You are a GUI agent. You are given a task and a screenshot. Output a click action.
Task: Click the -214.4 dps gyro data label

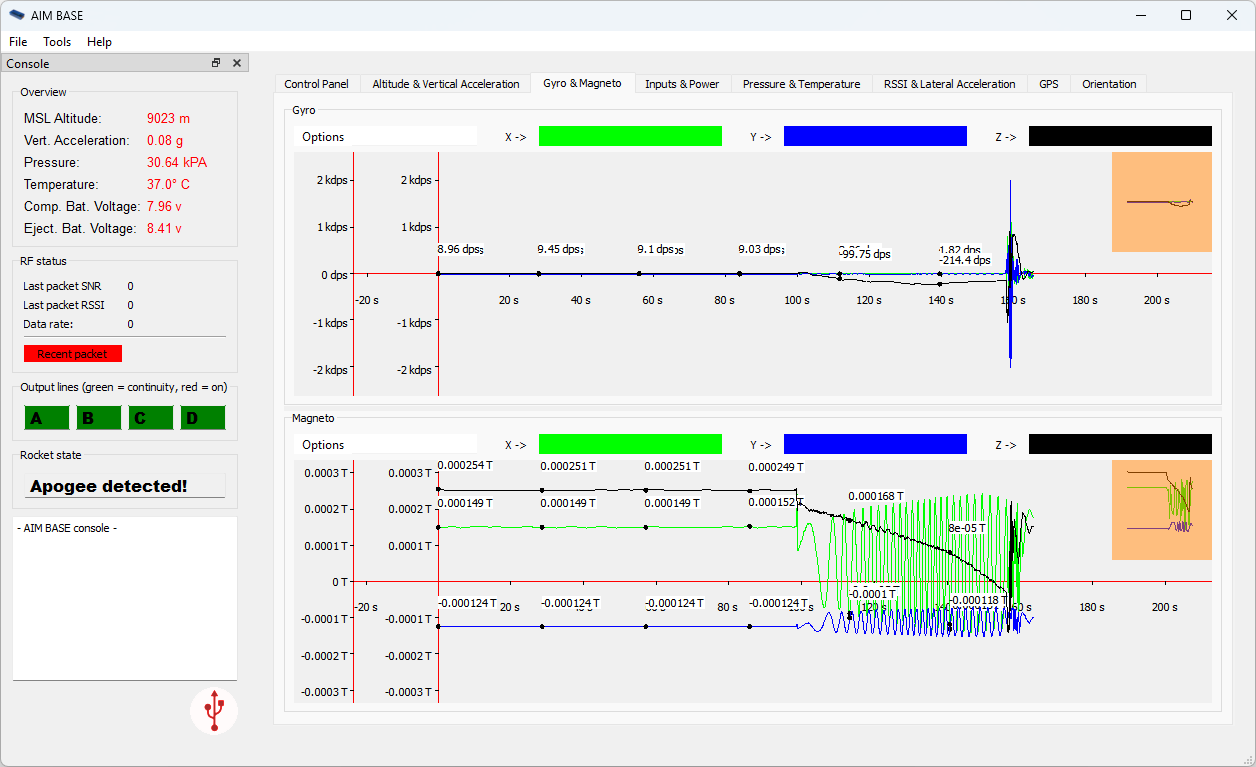[965, 260]
